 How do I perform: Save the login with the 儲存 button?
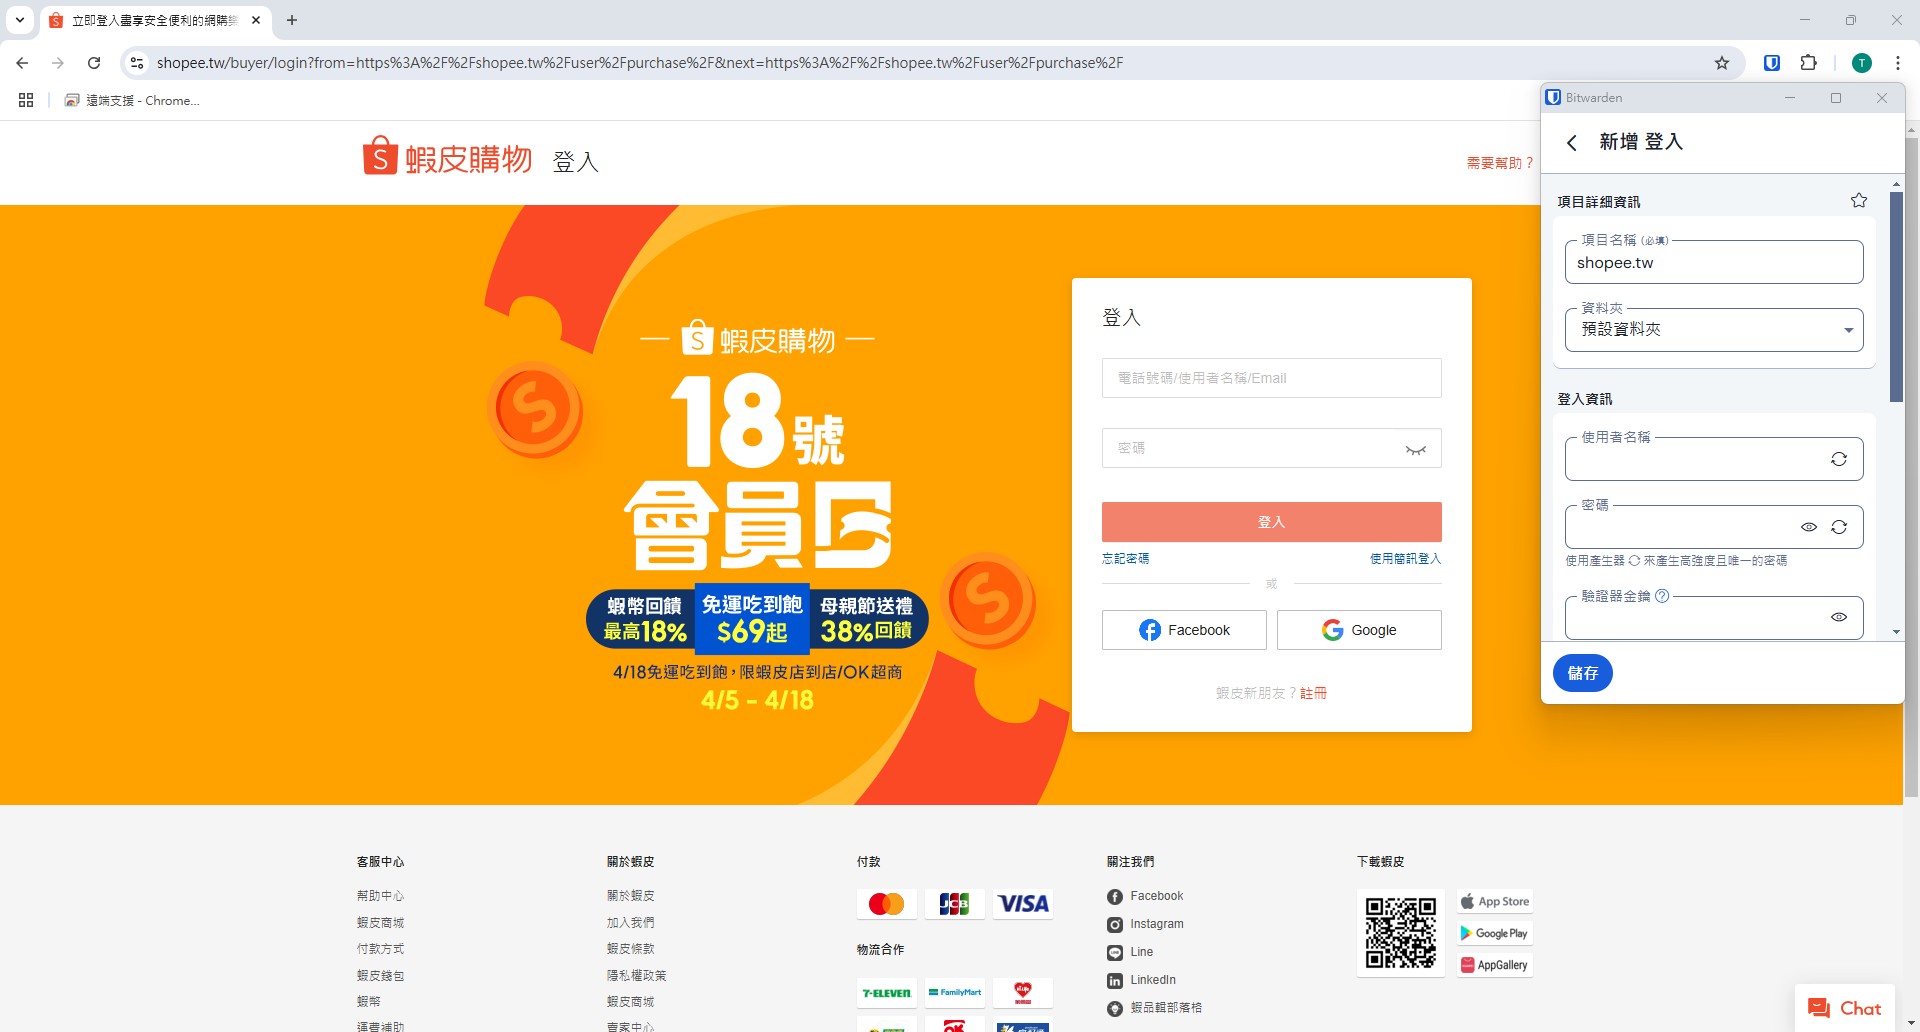[x=1582, y=672]
